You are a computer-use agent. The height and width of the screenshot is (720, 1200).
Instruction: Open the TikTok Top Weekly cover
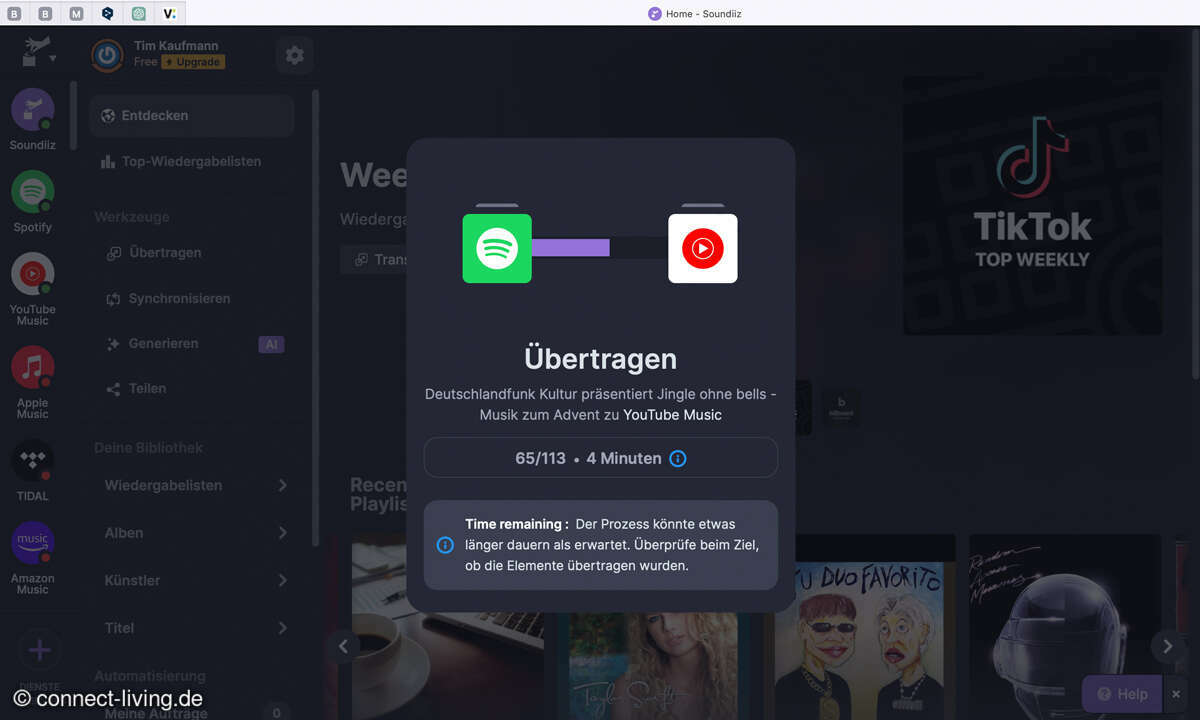(1032, 205)
